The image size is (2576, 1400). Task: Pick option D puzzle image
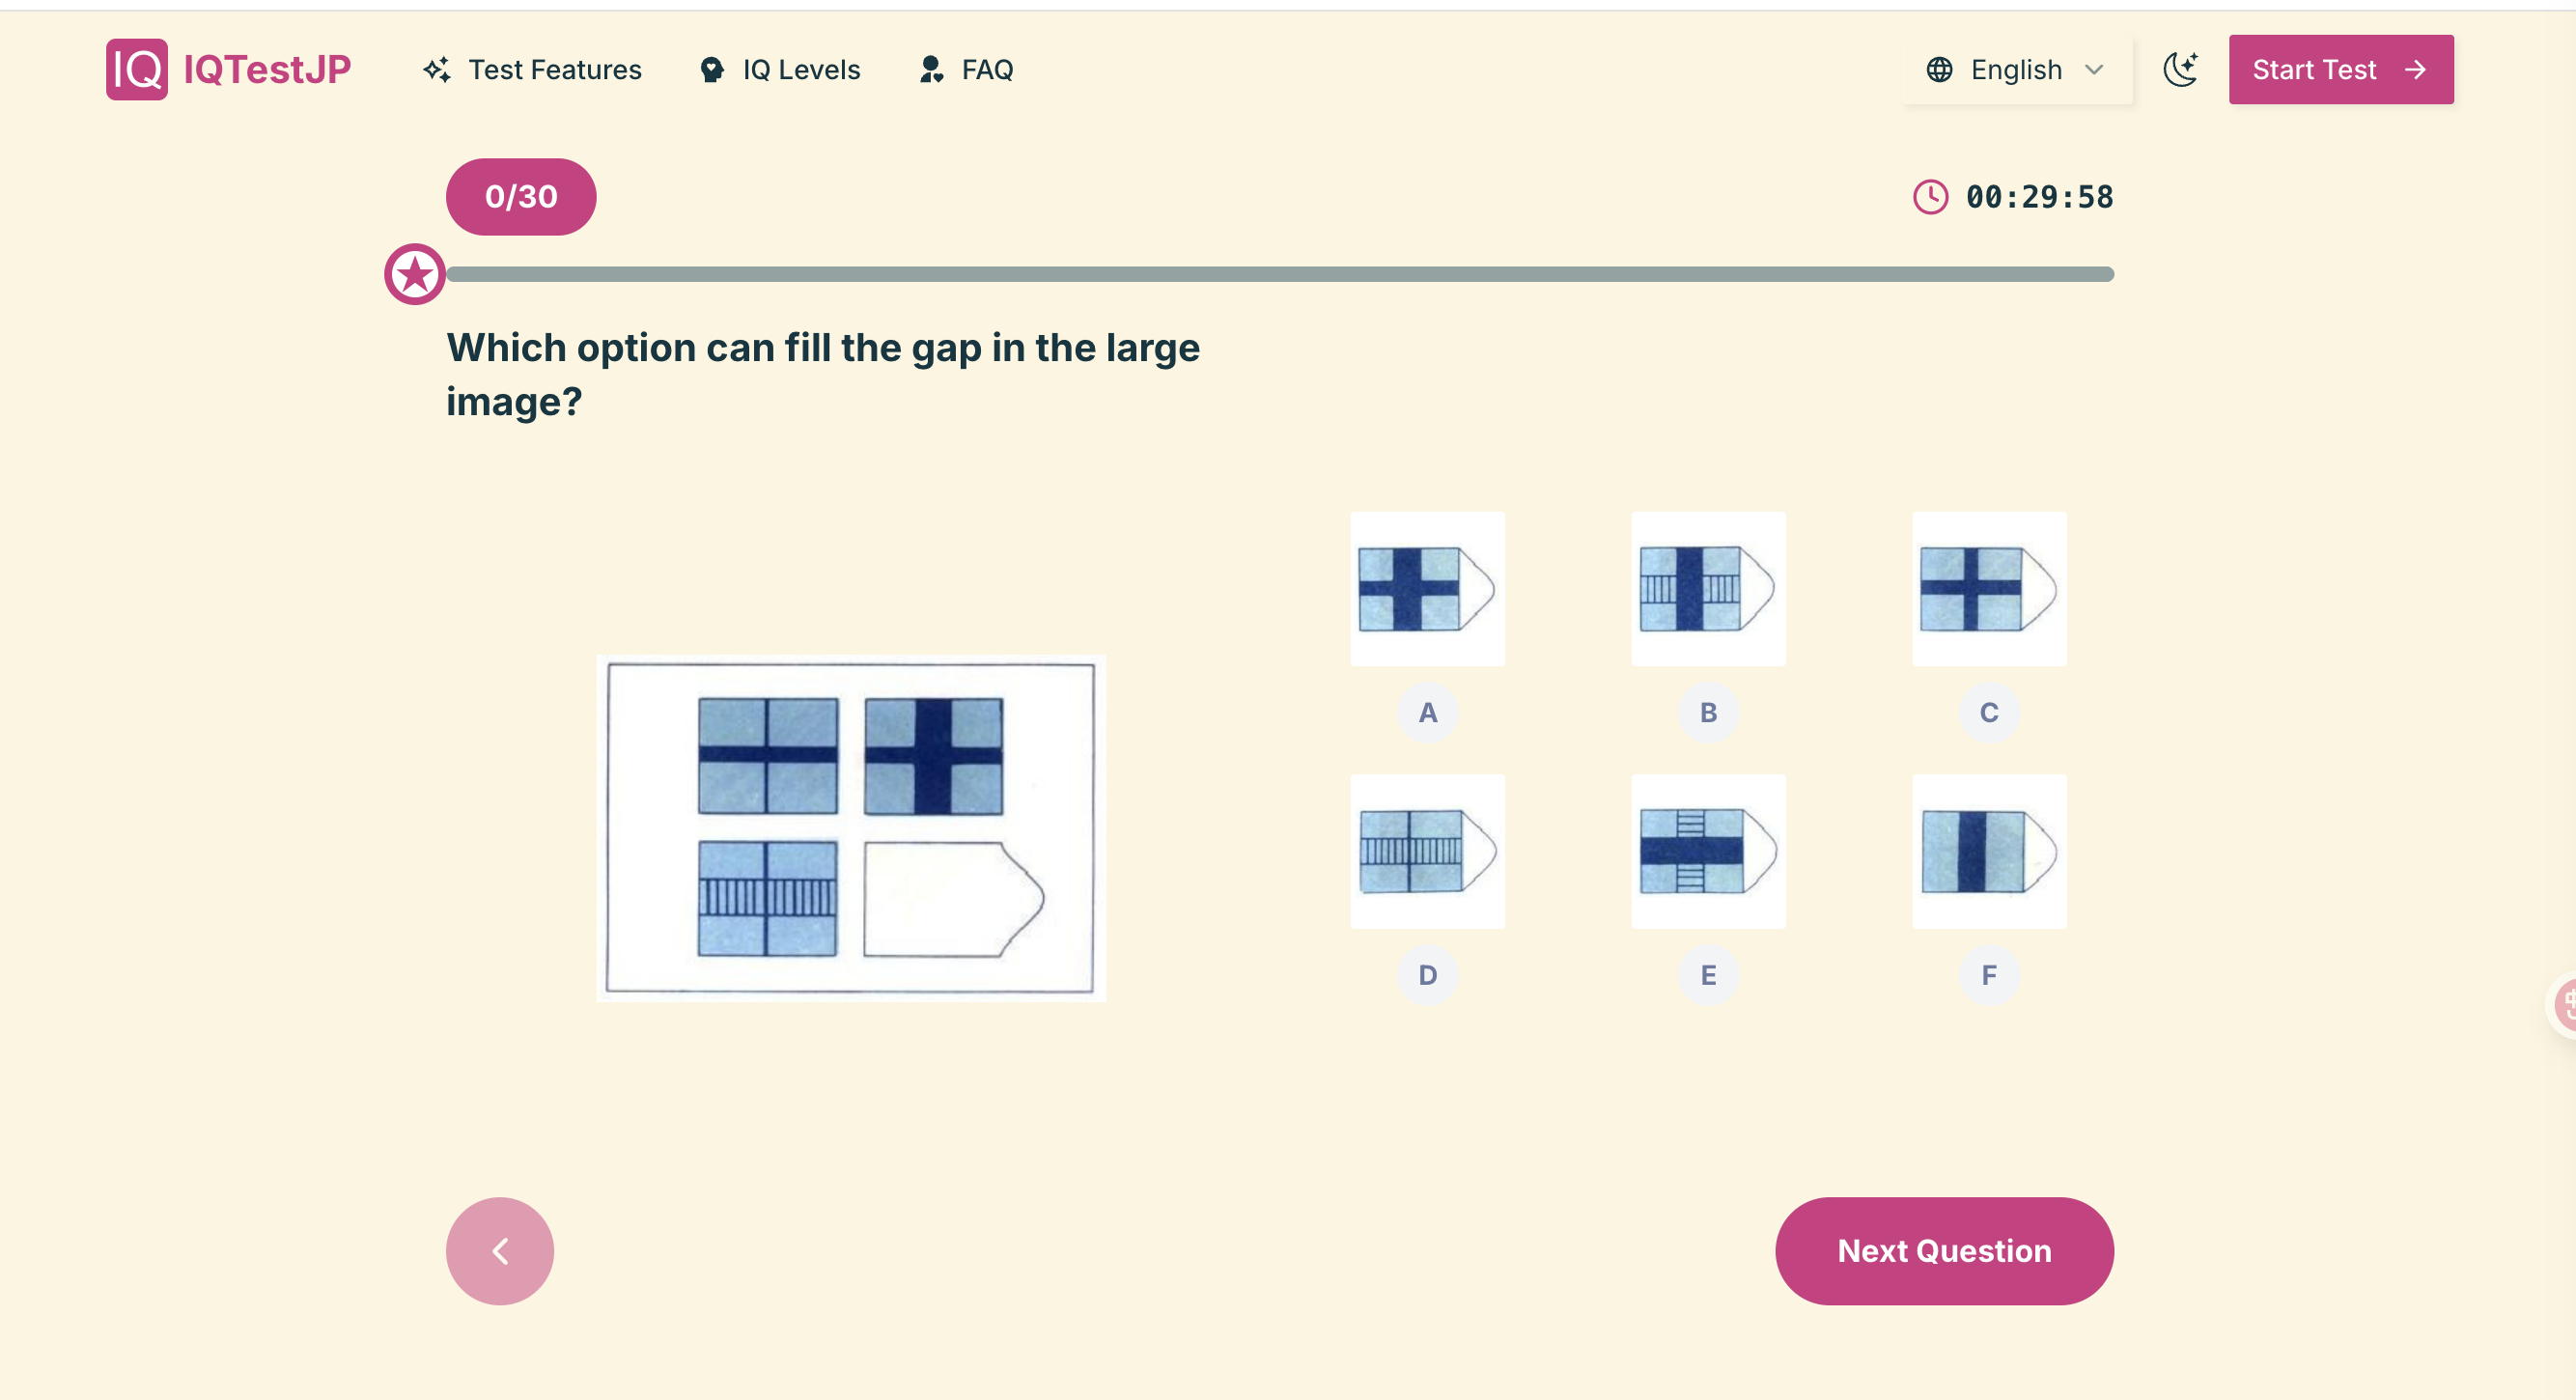(1427, 851)
